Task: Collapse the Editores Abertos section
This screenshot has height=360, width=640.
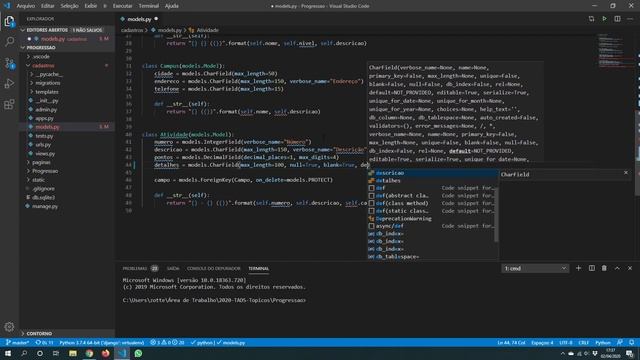Action: [67, 30]
